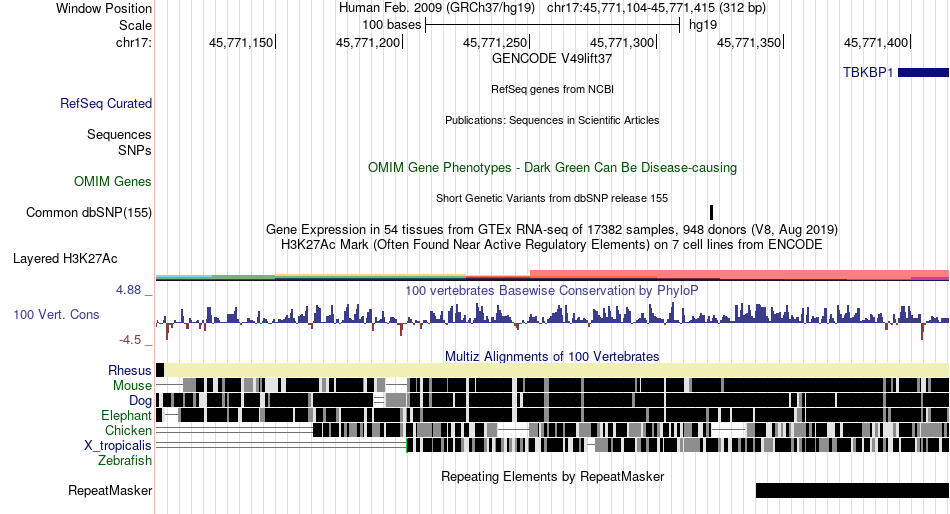Select the dbSNP variant tick mark
The image size is (950, 514).
pos(711,212)
